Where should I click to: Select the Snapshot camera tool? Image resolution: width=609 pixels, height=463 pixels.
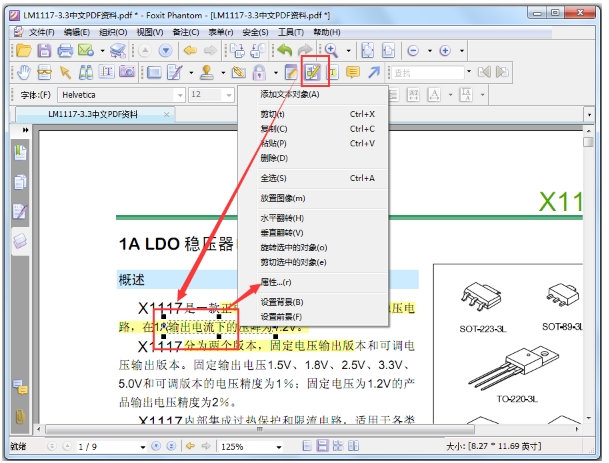point(127,72)
